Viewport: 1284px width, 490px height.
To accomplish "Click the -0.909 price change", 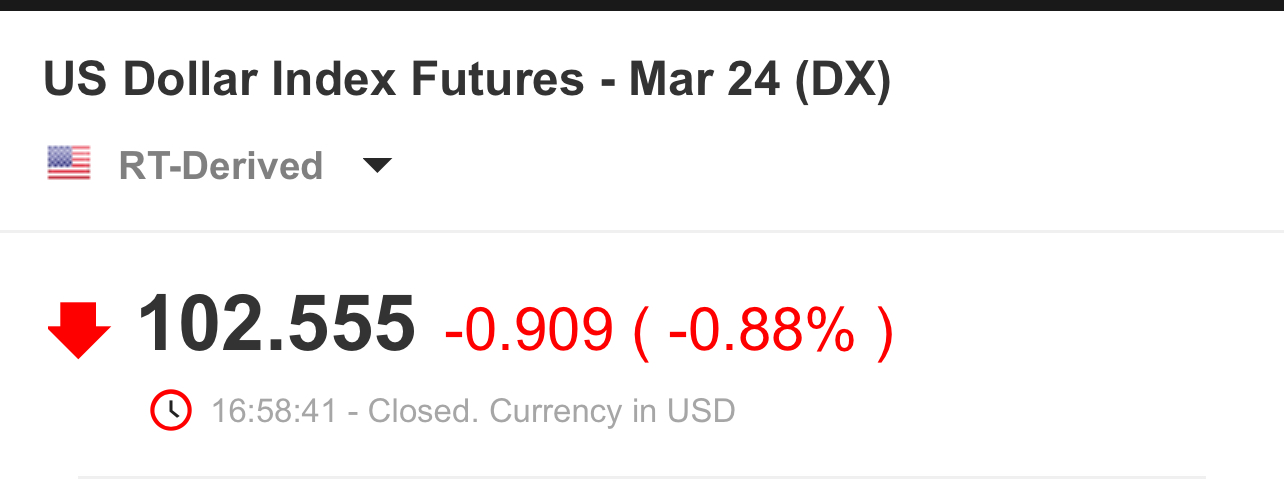I will [527, 329].
